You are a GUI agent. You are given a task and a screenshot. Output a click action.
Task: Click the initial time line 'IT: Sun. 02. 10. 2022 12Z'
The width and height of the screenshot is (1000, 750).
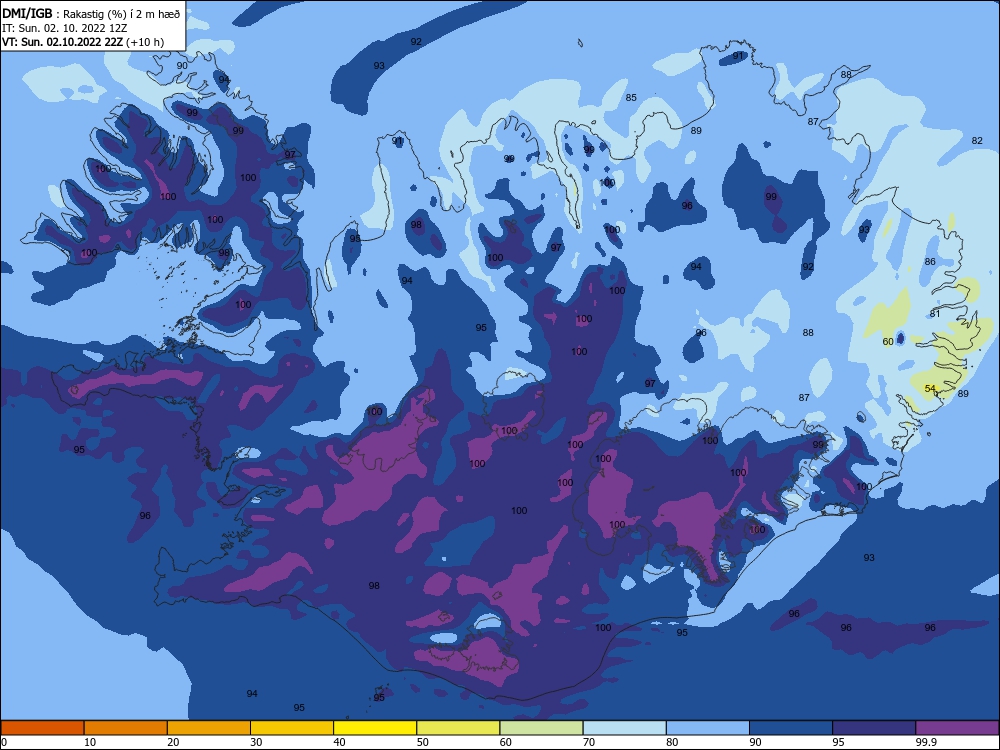[x=64, y=29]
